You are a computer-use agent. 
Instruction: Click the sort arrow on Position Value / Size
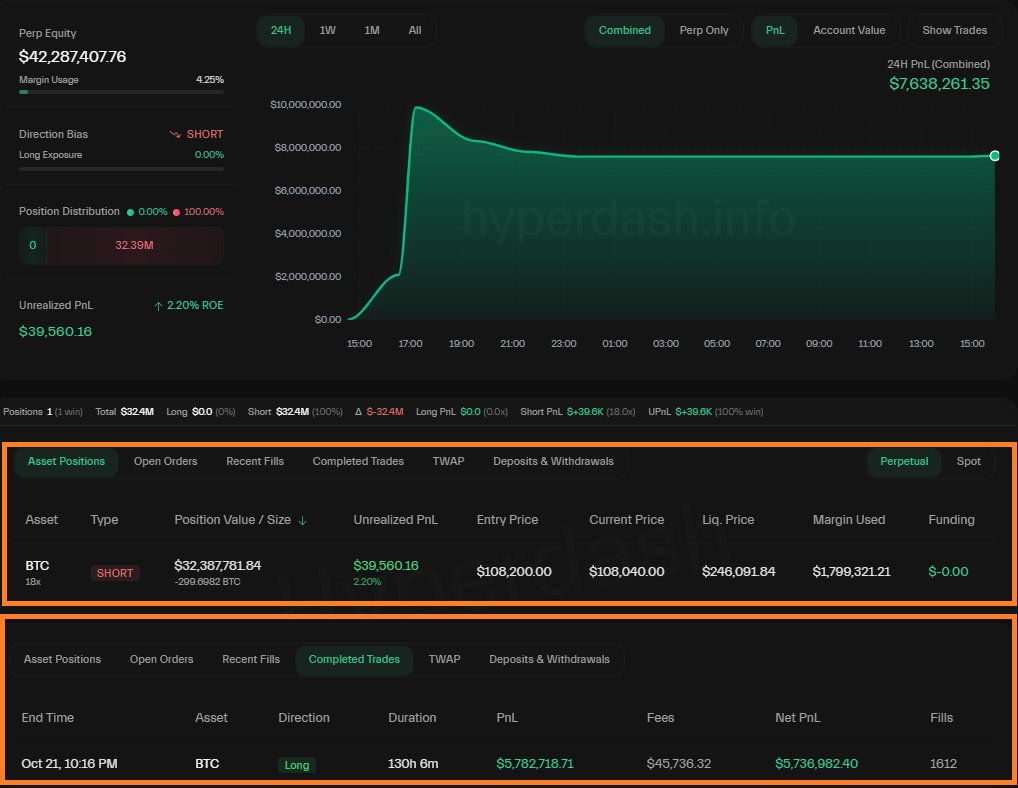303,521
